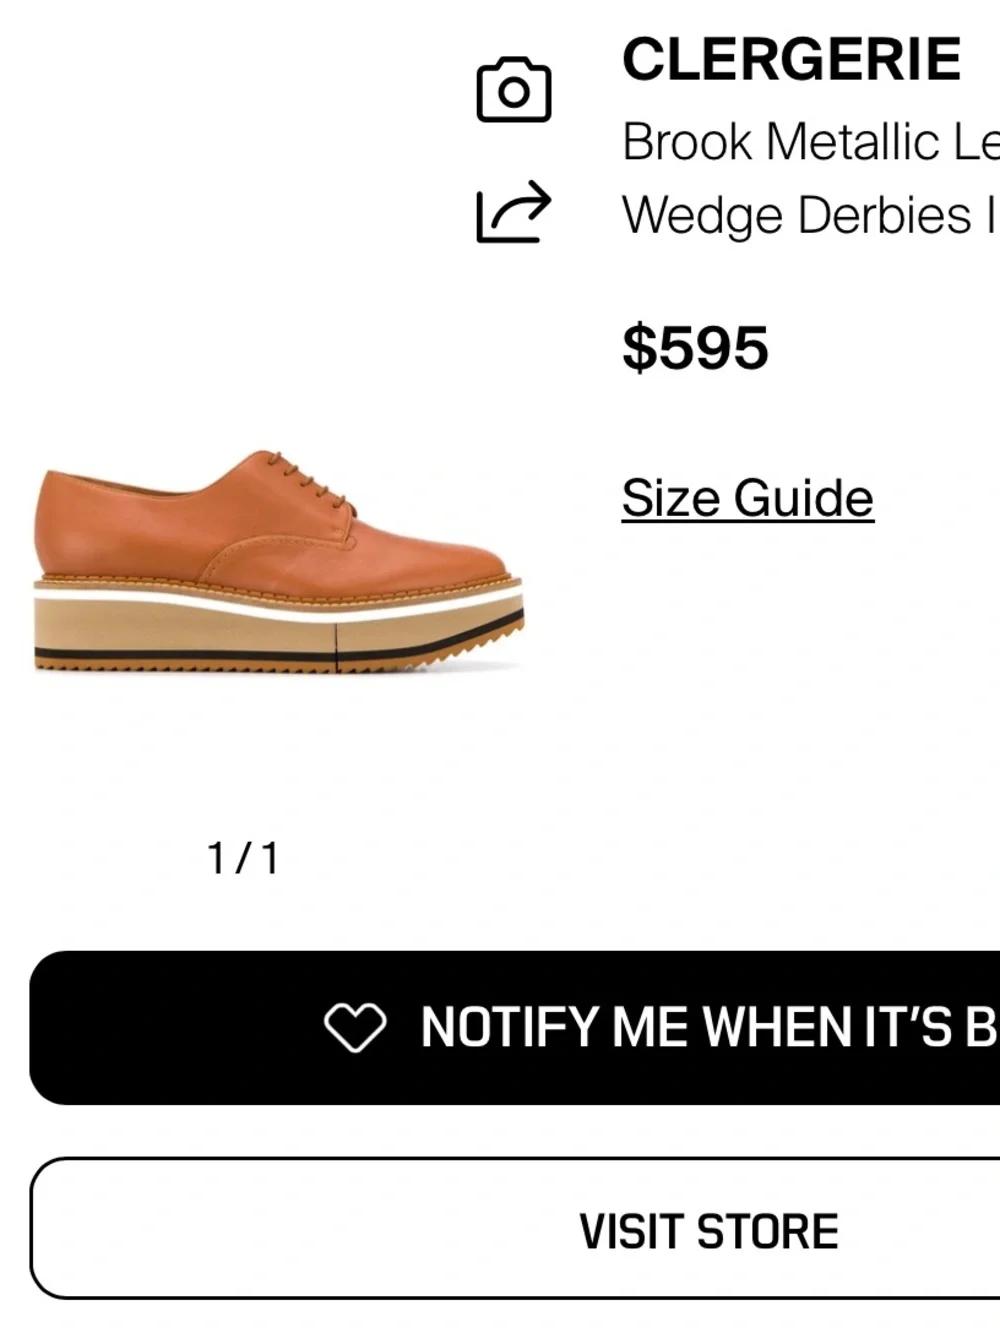View the tan platform derby shoe image
Viewport: 1000px width, 1333px height.
pyautogui.click(x=279, y=562)
